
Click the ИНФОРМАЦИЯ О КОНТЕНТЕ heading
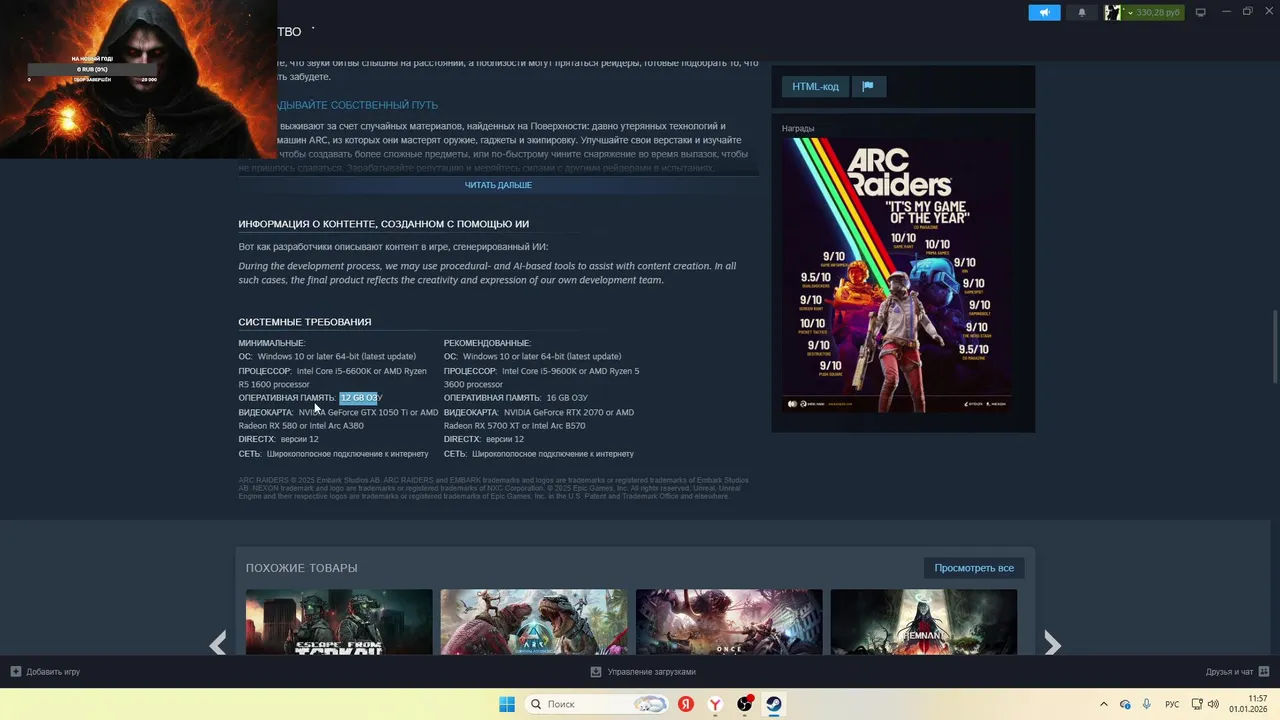384,224
